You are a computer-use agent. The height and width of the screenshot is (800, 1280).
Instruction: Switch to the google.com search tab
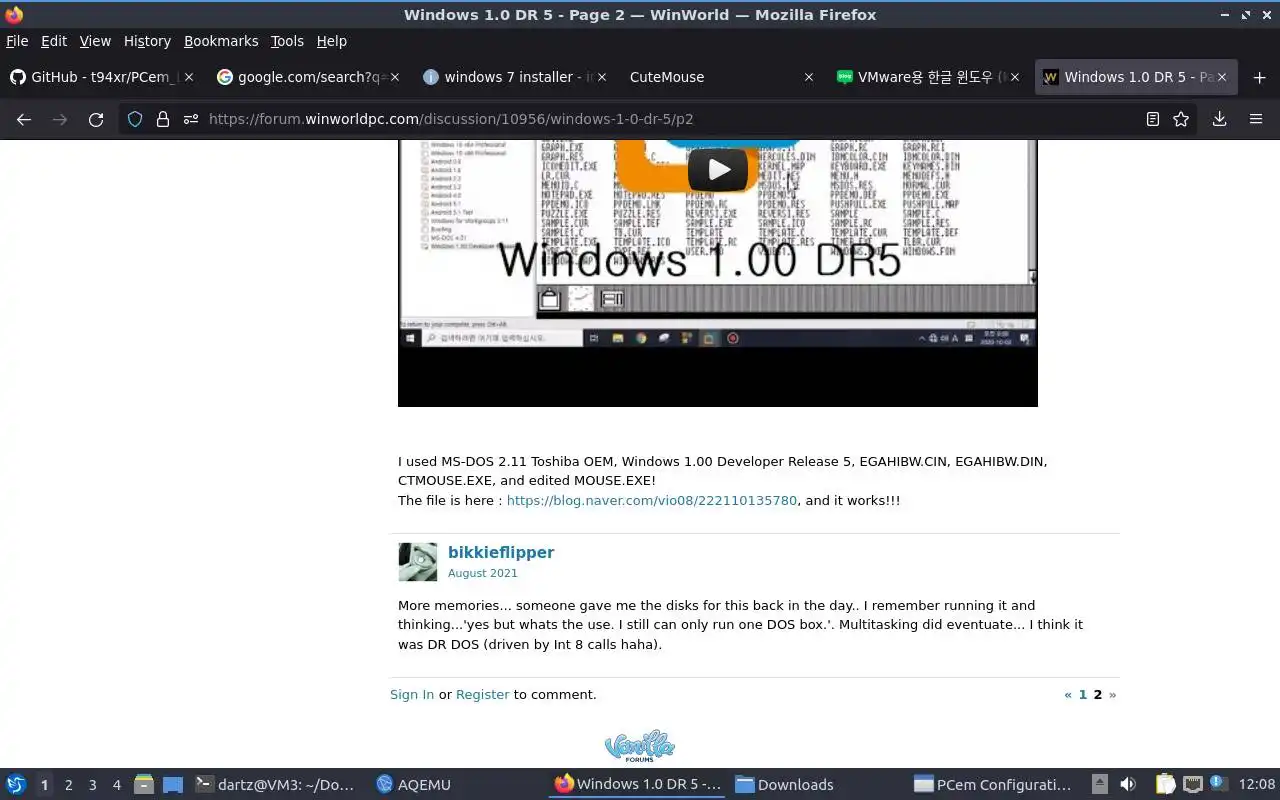[306, 77]
